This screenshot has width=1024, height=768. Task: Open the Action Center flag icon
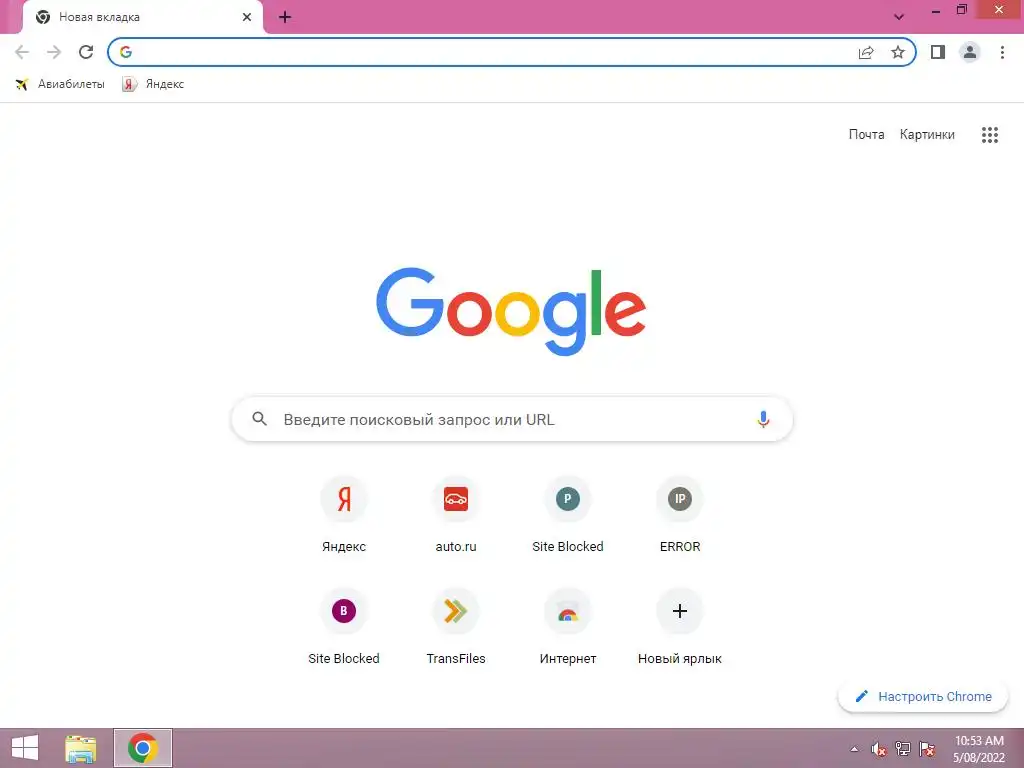coord(927,749)
